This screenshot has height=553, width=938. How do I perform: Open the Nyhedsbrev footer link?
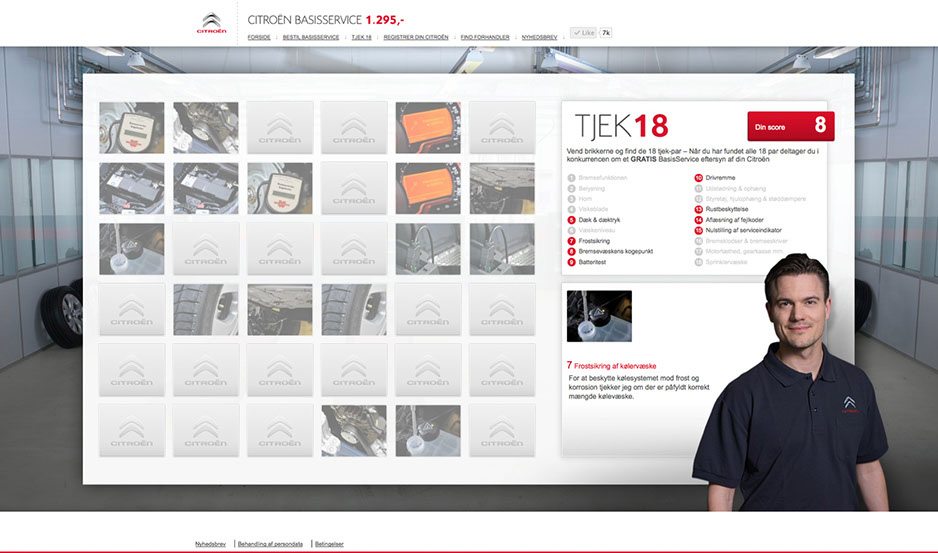(x=211, y=544)
